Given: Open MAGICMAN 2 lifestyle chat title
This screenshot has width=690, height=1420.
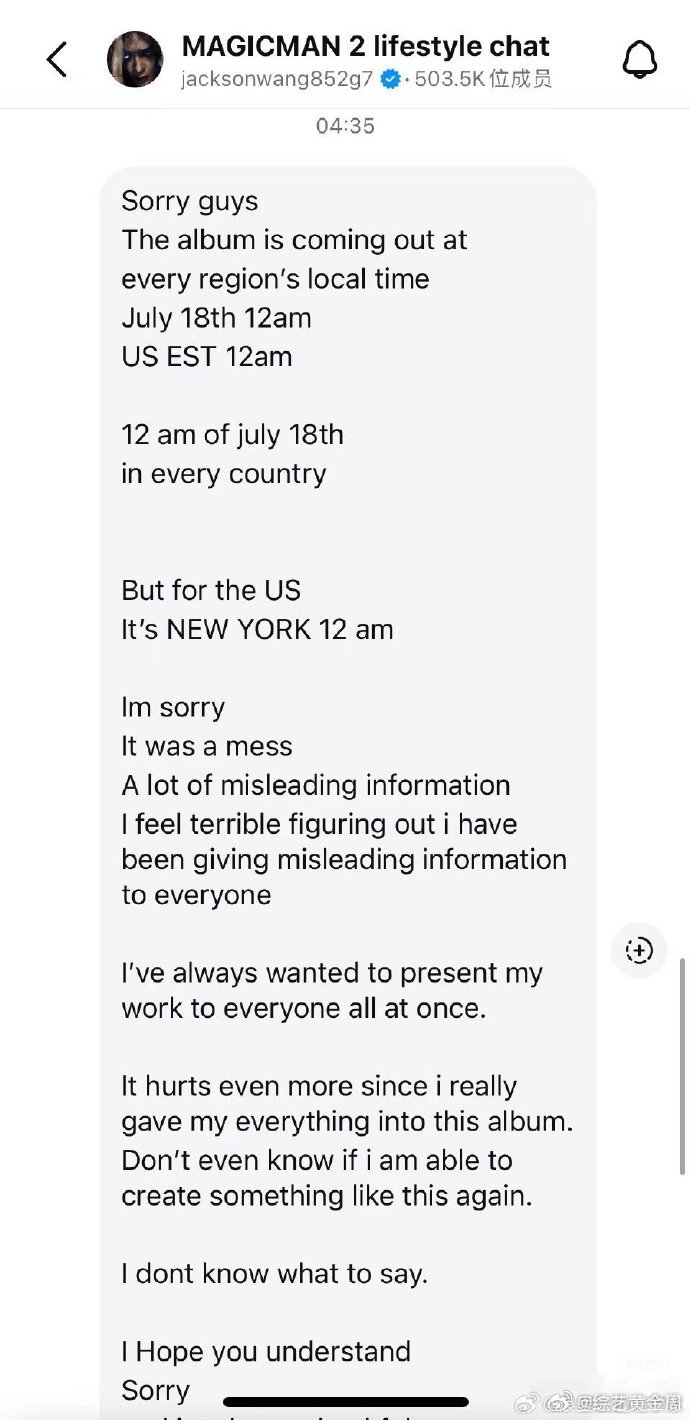Looking at the screenshot, I should (x=366, y=46).
